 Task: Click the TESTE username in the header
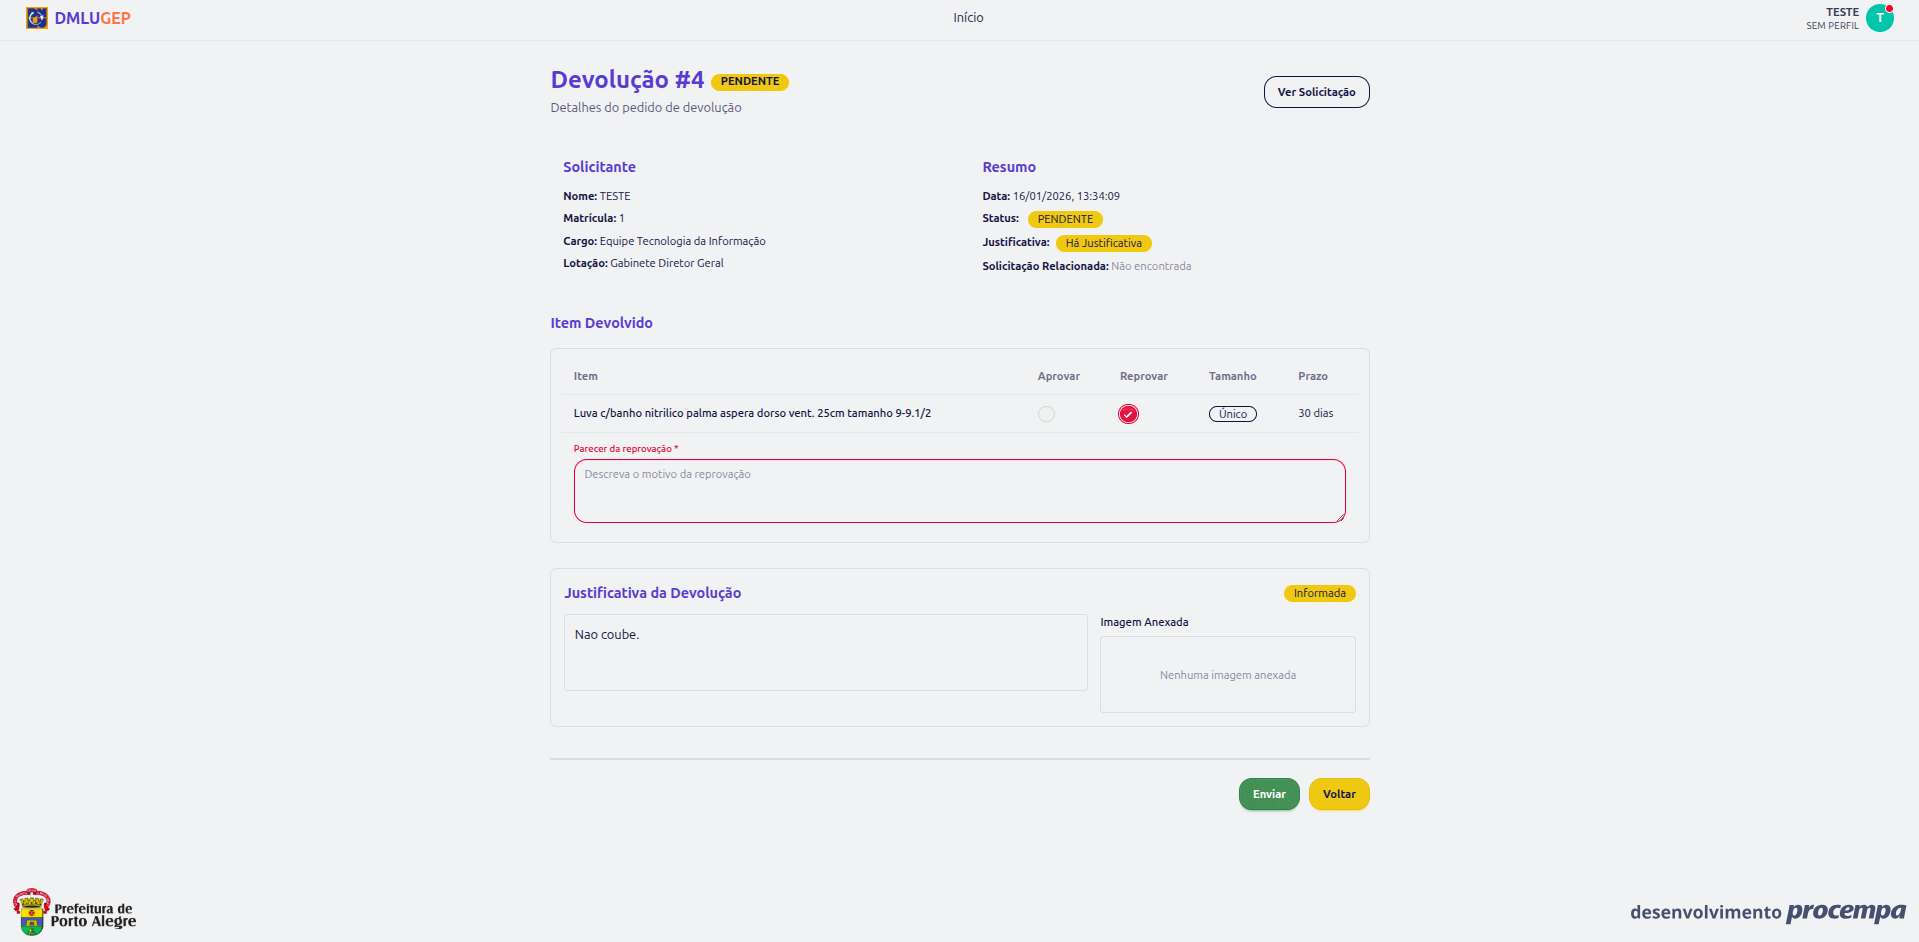point(1842,12)
